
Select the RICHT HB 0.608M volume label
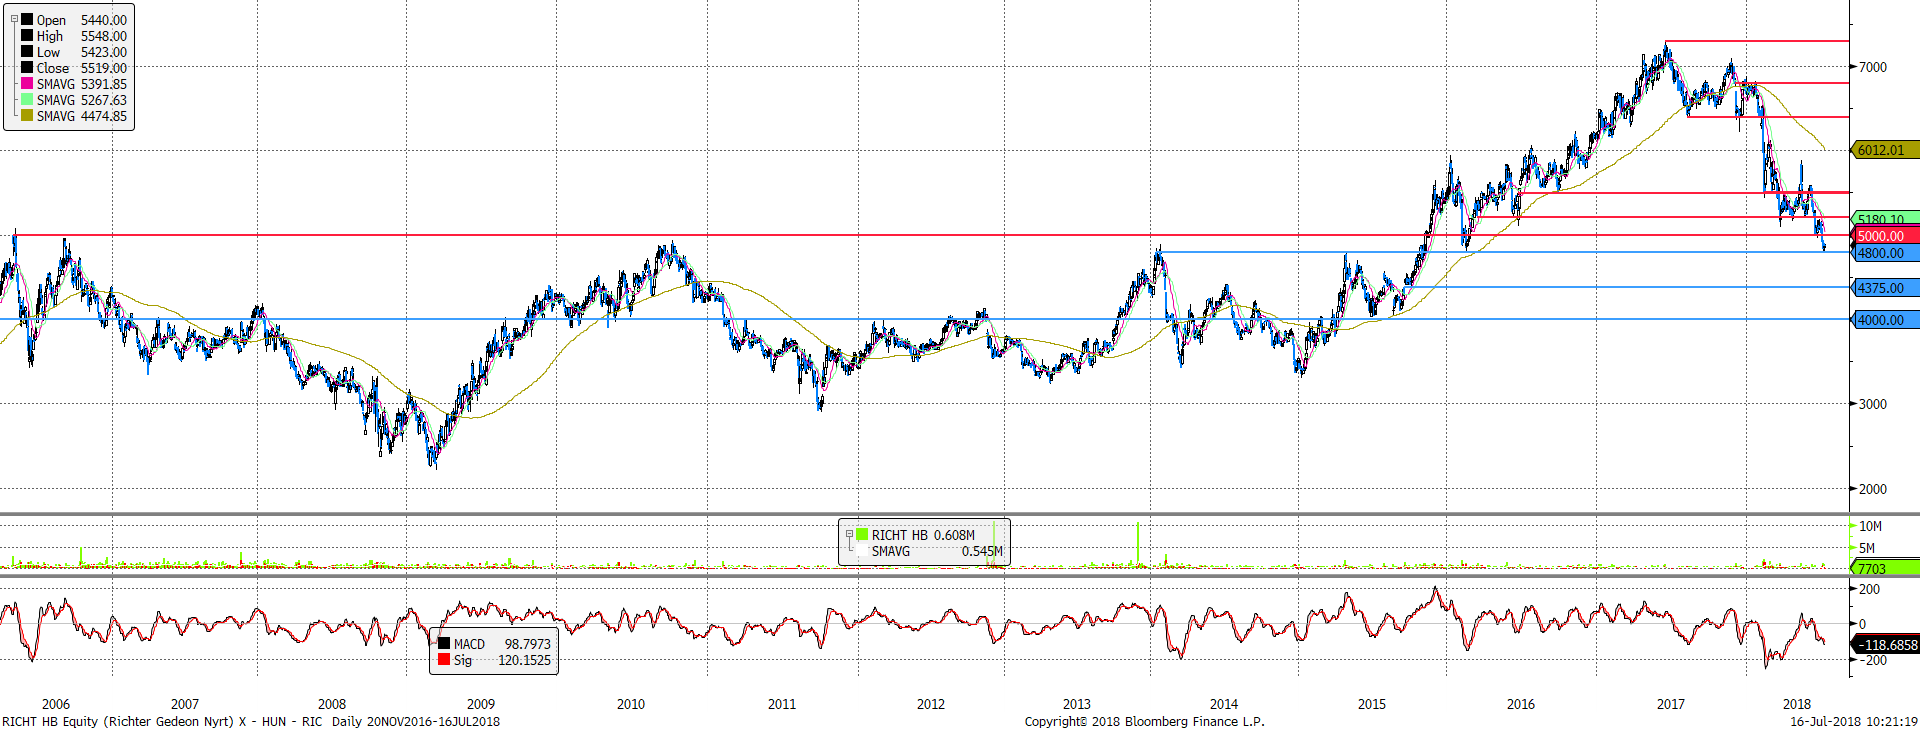(923, 535)
